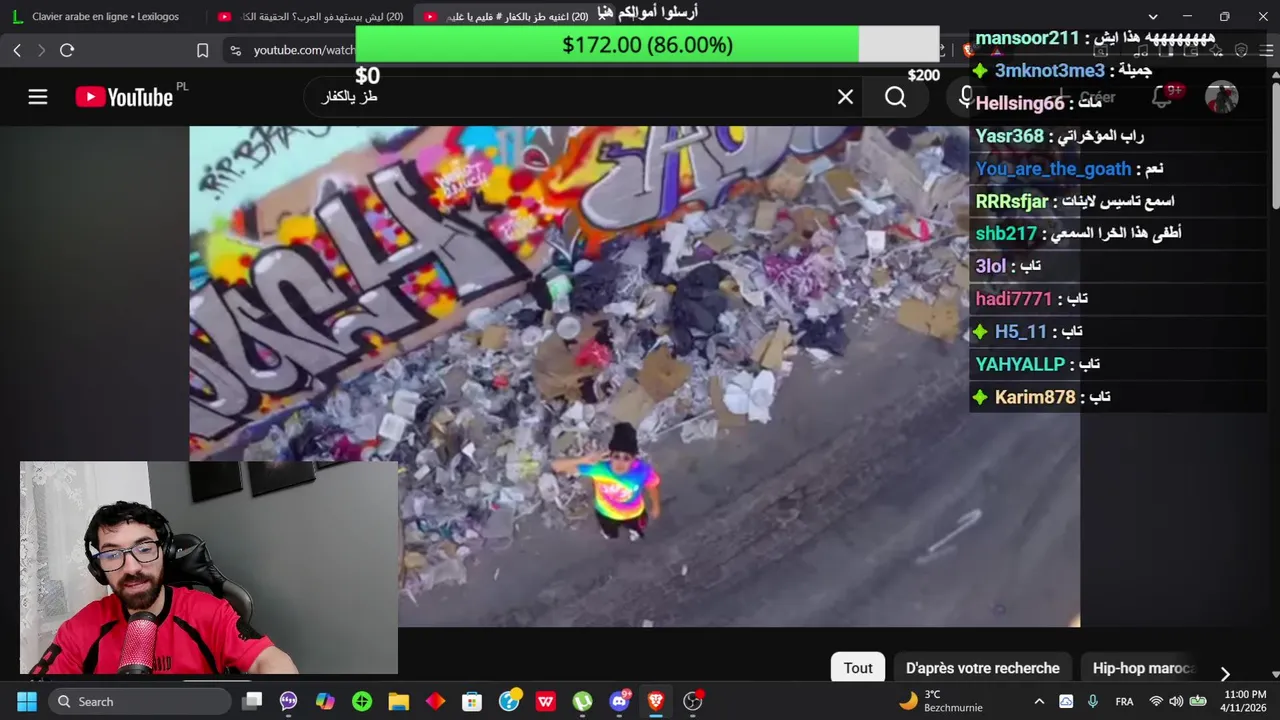The height and width of the screenshot is (720, 1280).
Task: Click the FRA input language indicator
Action: pyautogui.click(x=1124, y=702)
